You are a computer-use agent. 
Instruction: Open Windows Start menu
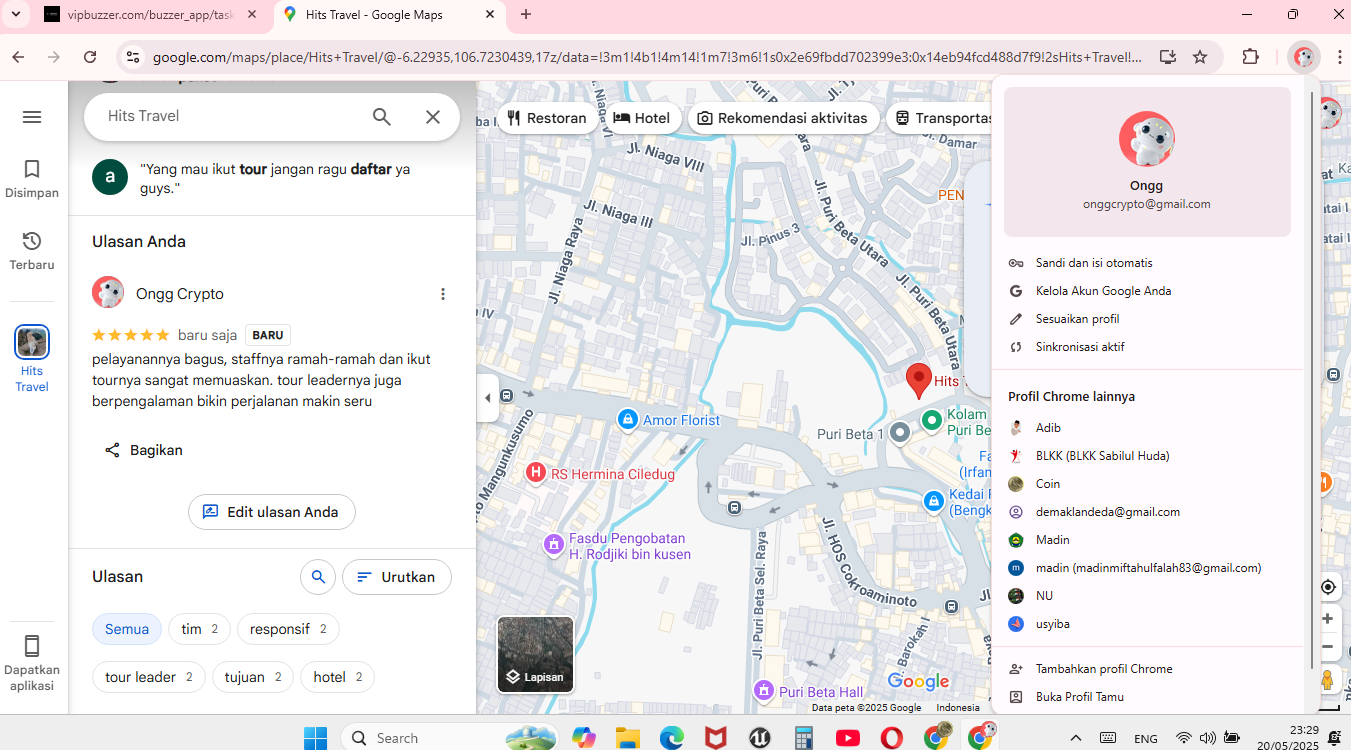coord(315,738)
